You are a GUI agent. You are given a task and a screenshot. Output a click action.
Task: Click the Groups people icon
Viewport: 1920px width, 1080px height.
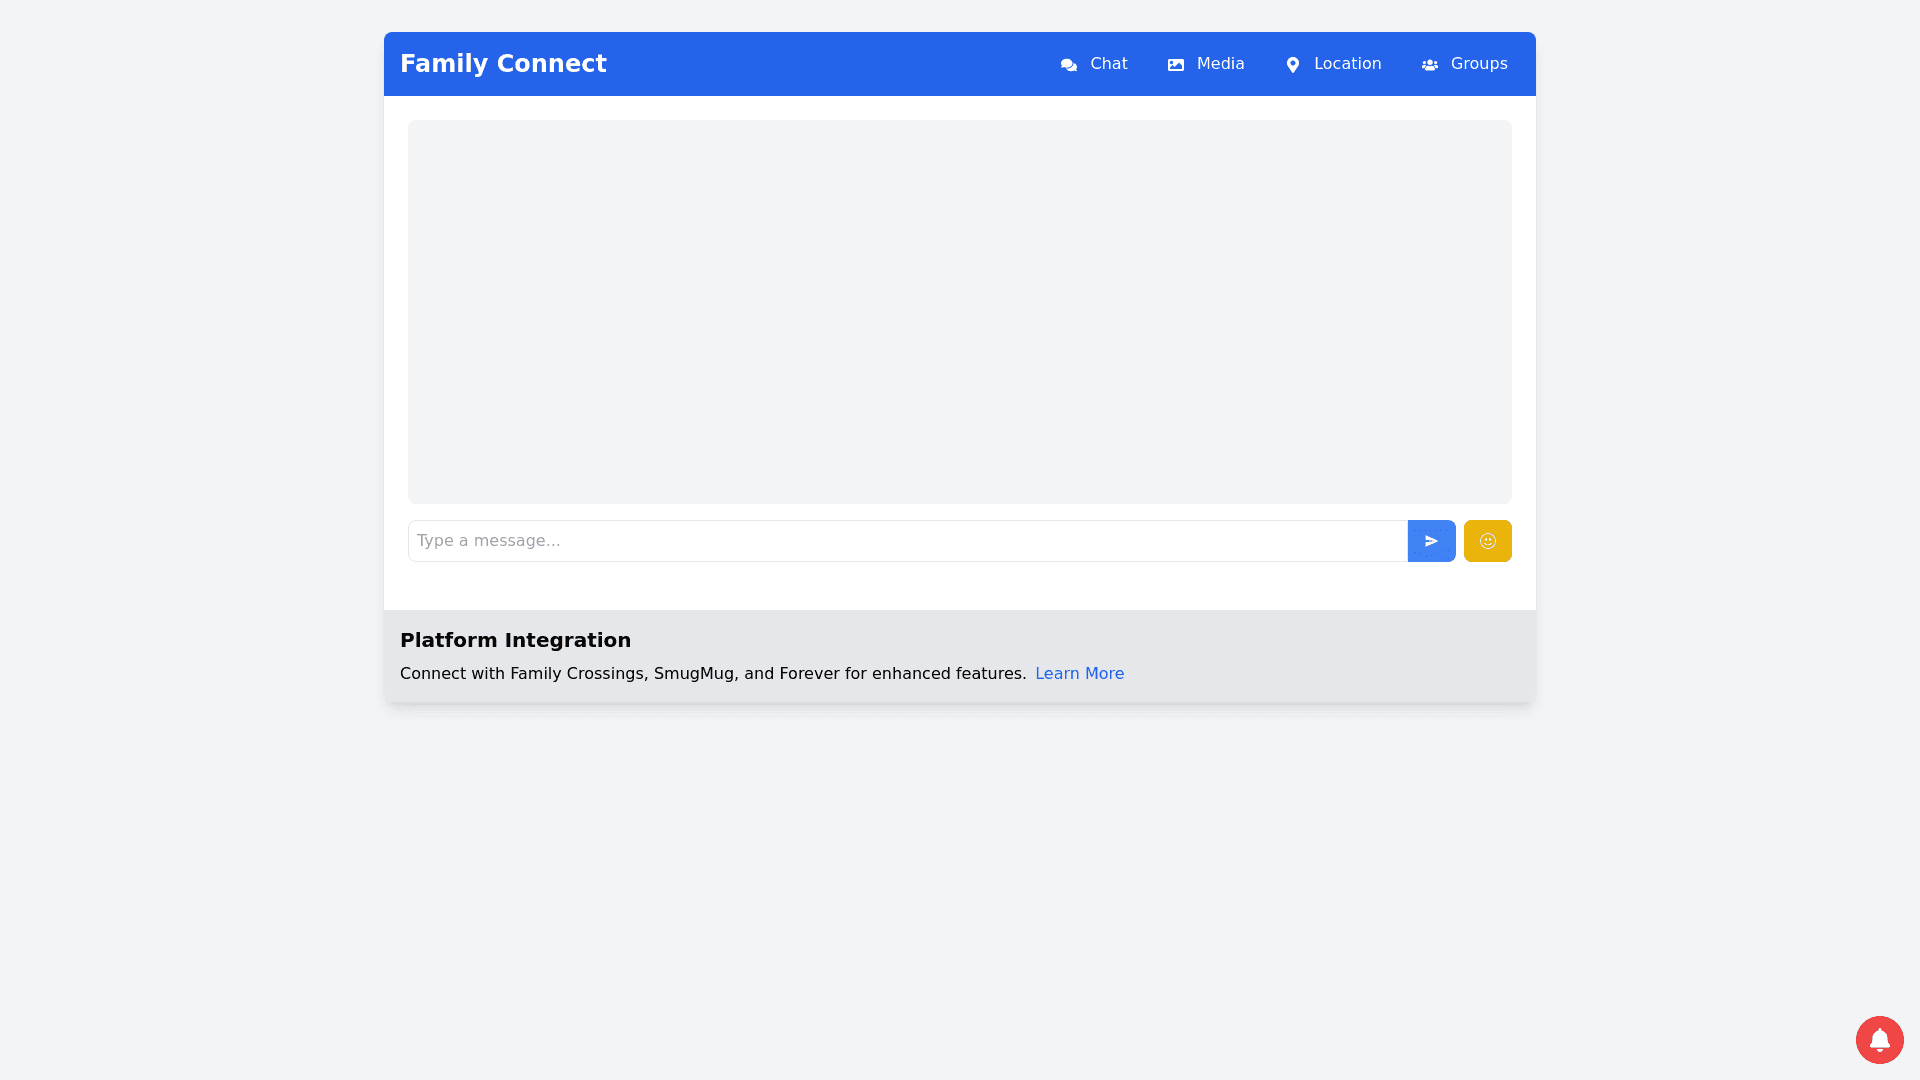tap(1430, 65)
